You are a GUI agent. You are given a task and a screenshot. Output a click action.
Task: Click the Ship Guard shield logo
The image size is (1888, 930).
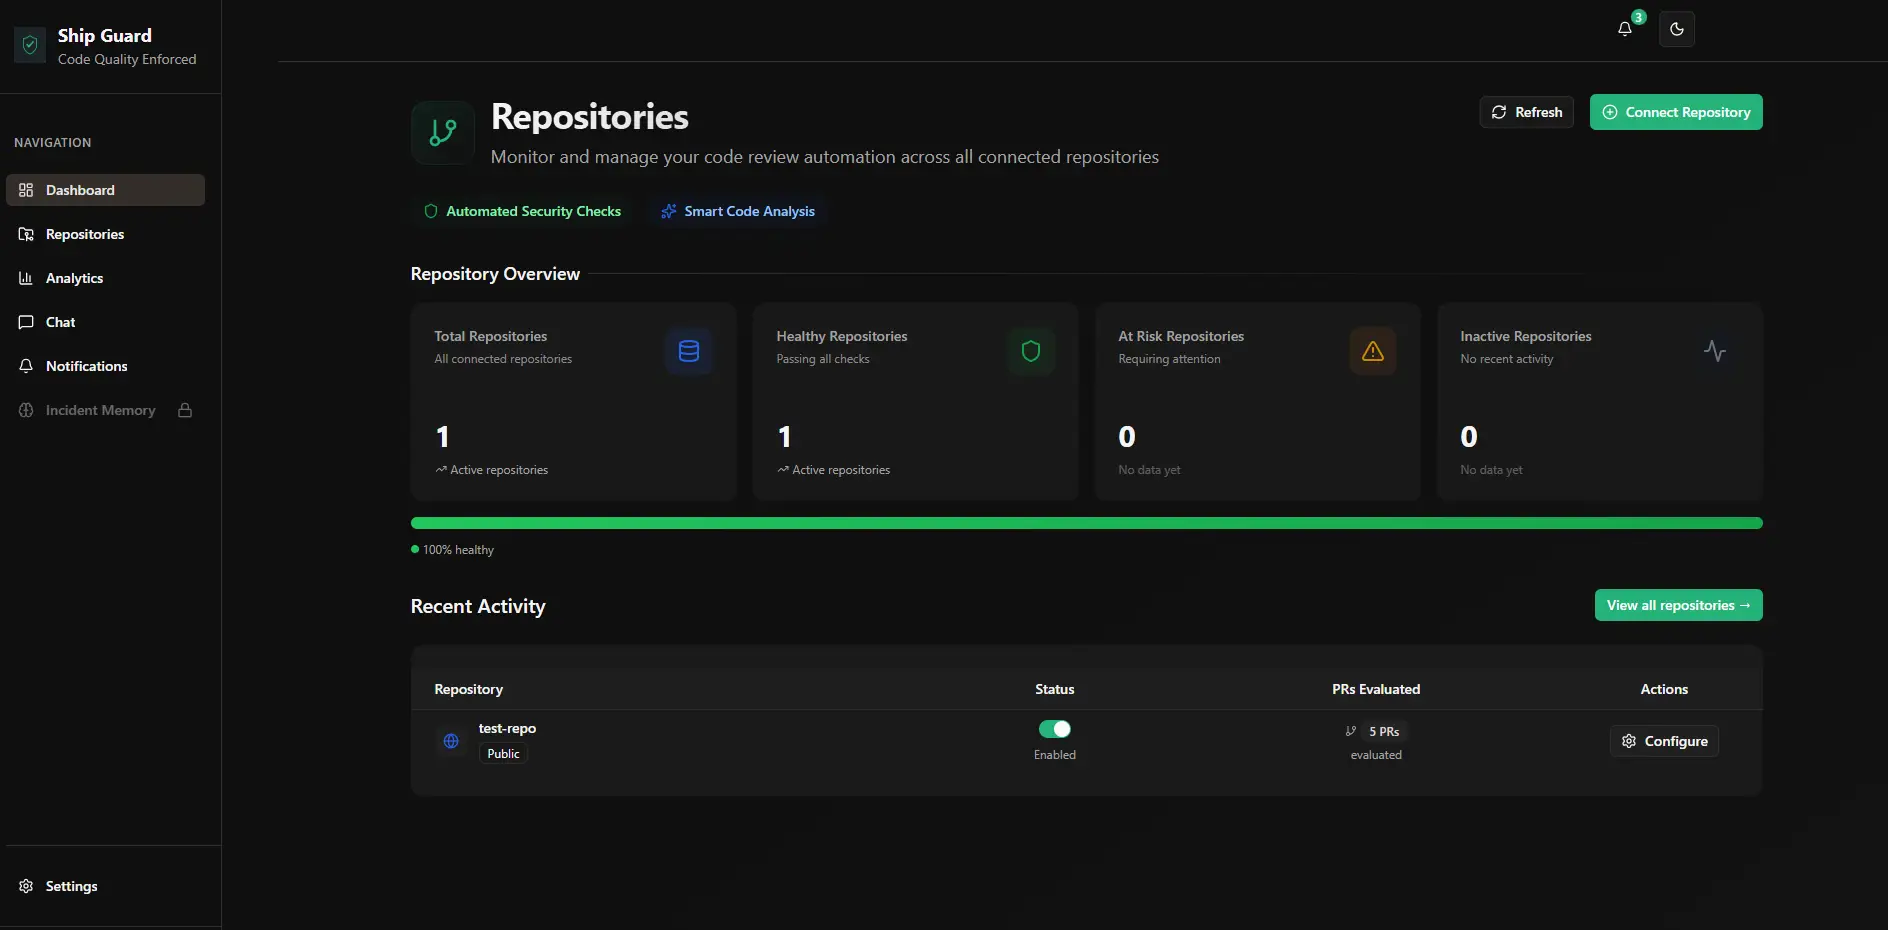coord(30,45)
